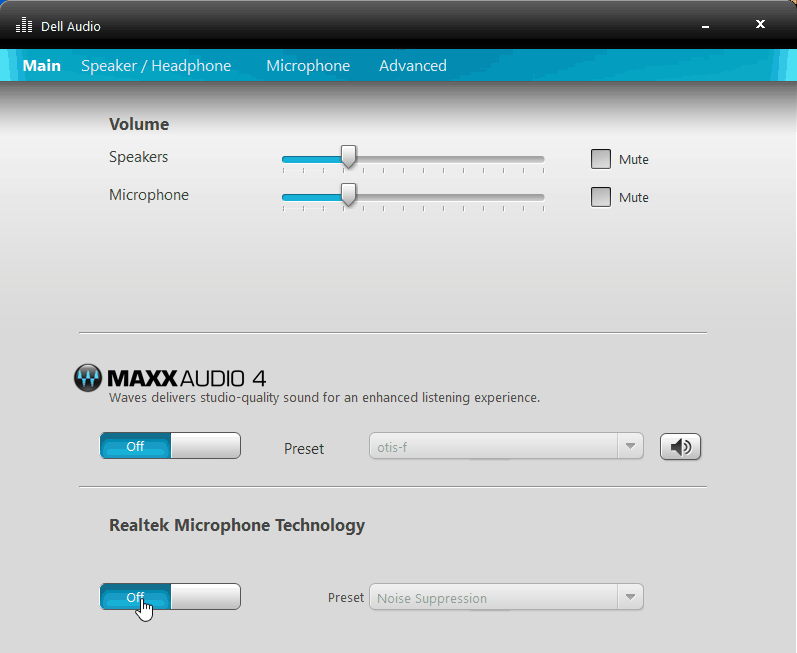
Task: Open the otis-f preset dropdown
Action: click(506, 446)
